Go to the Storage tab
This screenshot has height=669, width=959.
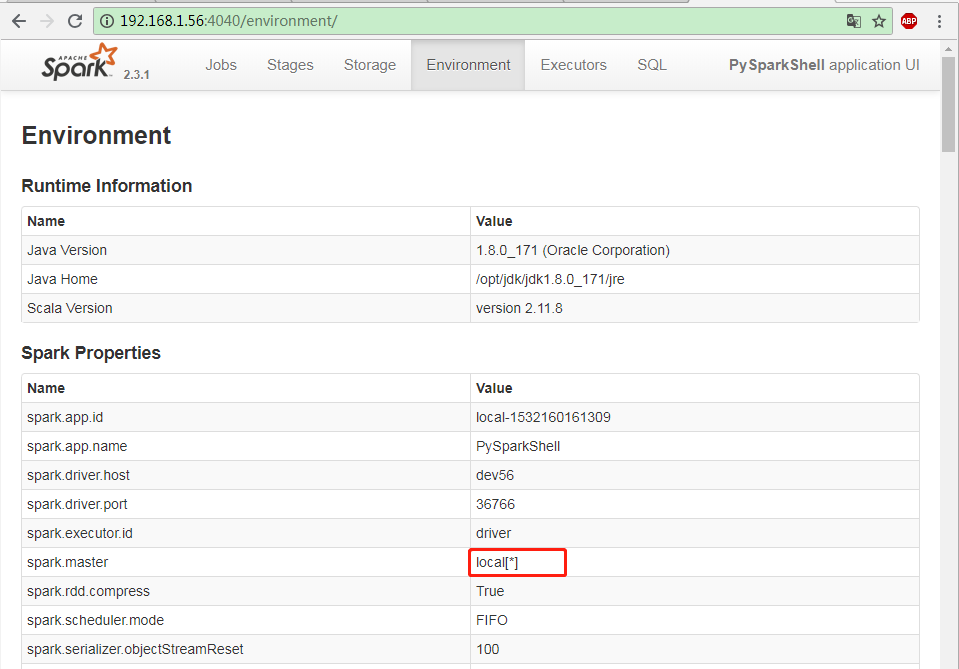370,65
